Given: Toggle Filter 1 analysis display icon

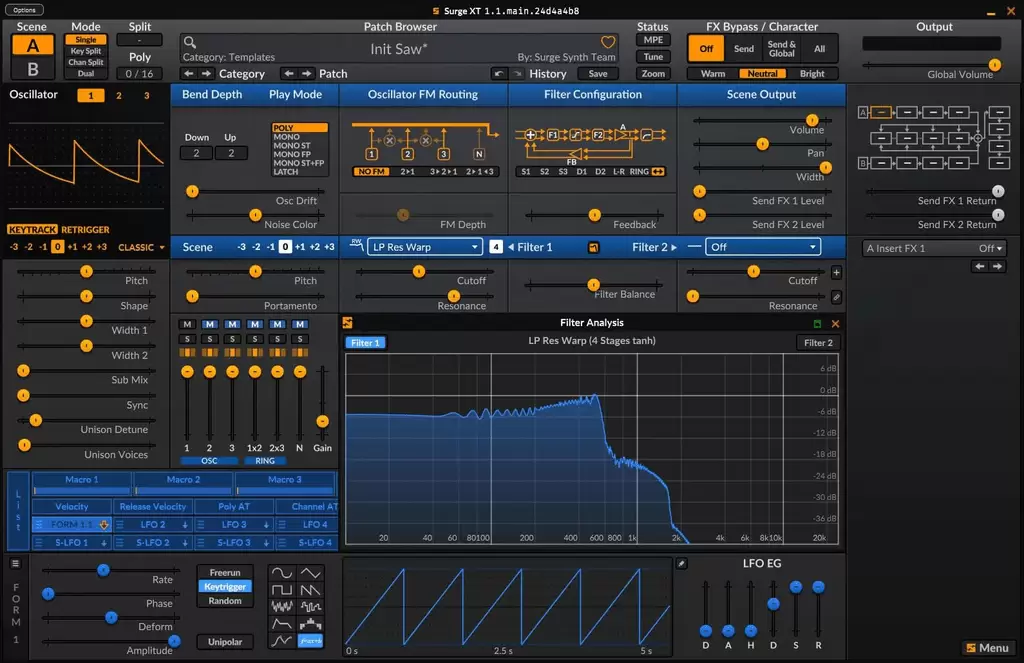Looking at the screenshot, I should (593, 248).
